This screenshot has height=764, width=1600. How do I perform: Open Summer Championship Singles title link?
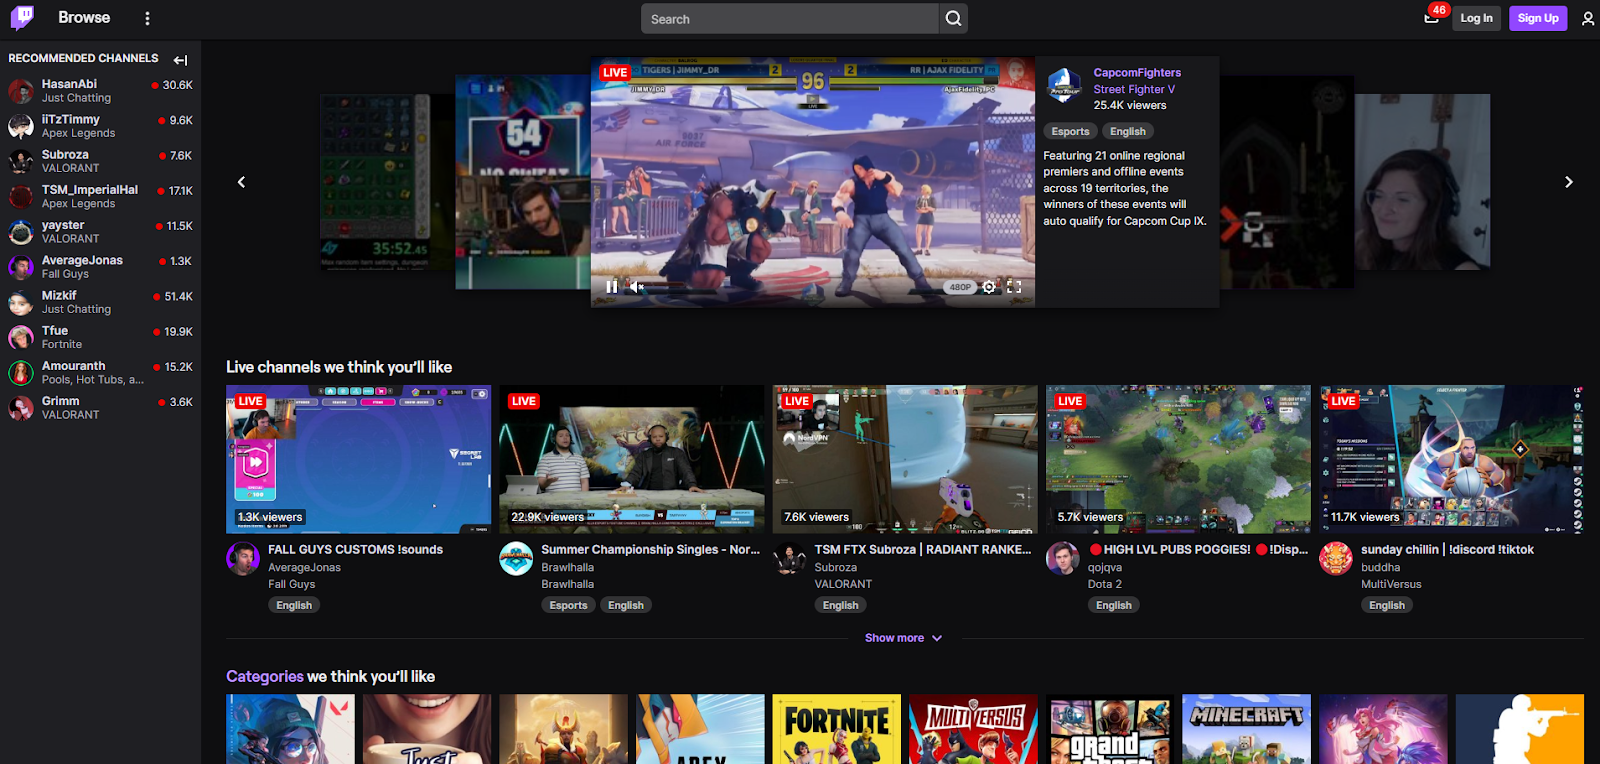click(651, 550)
